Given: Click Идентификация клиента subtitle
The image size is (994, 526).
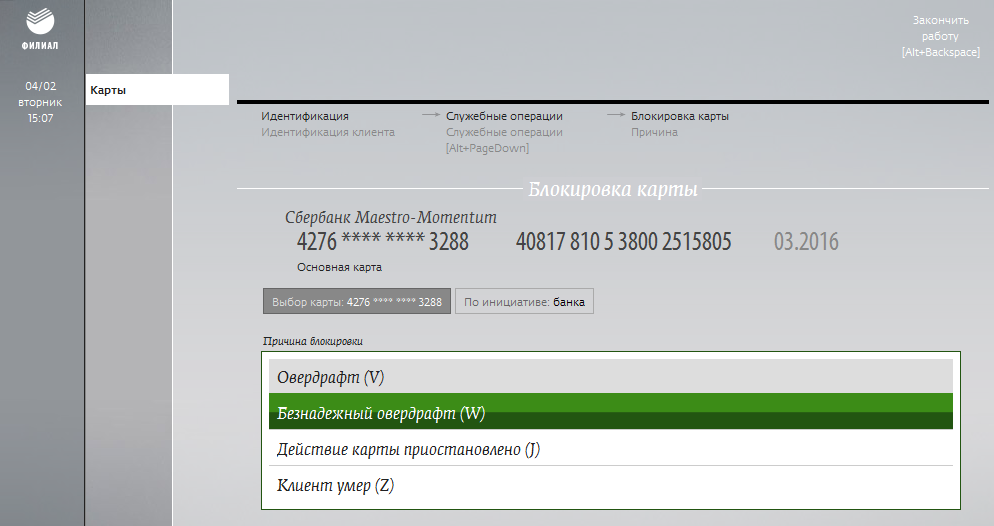Looking at the screenshot, I should [x=328, y=132].
